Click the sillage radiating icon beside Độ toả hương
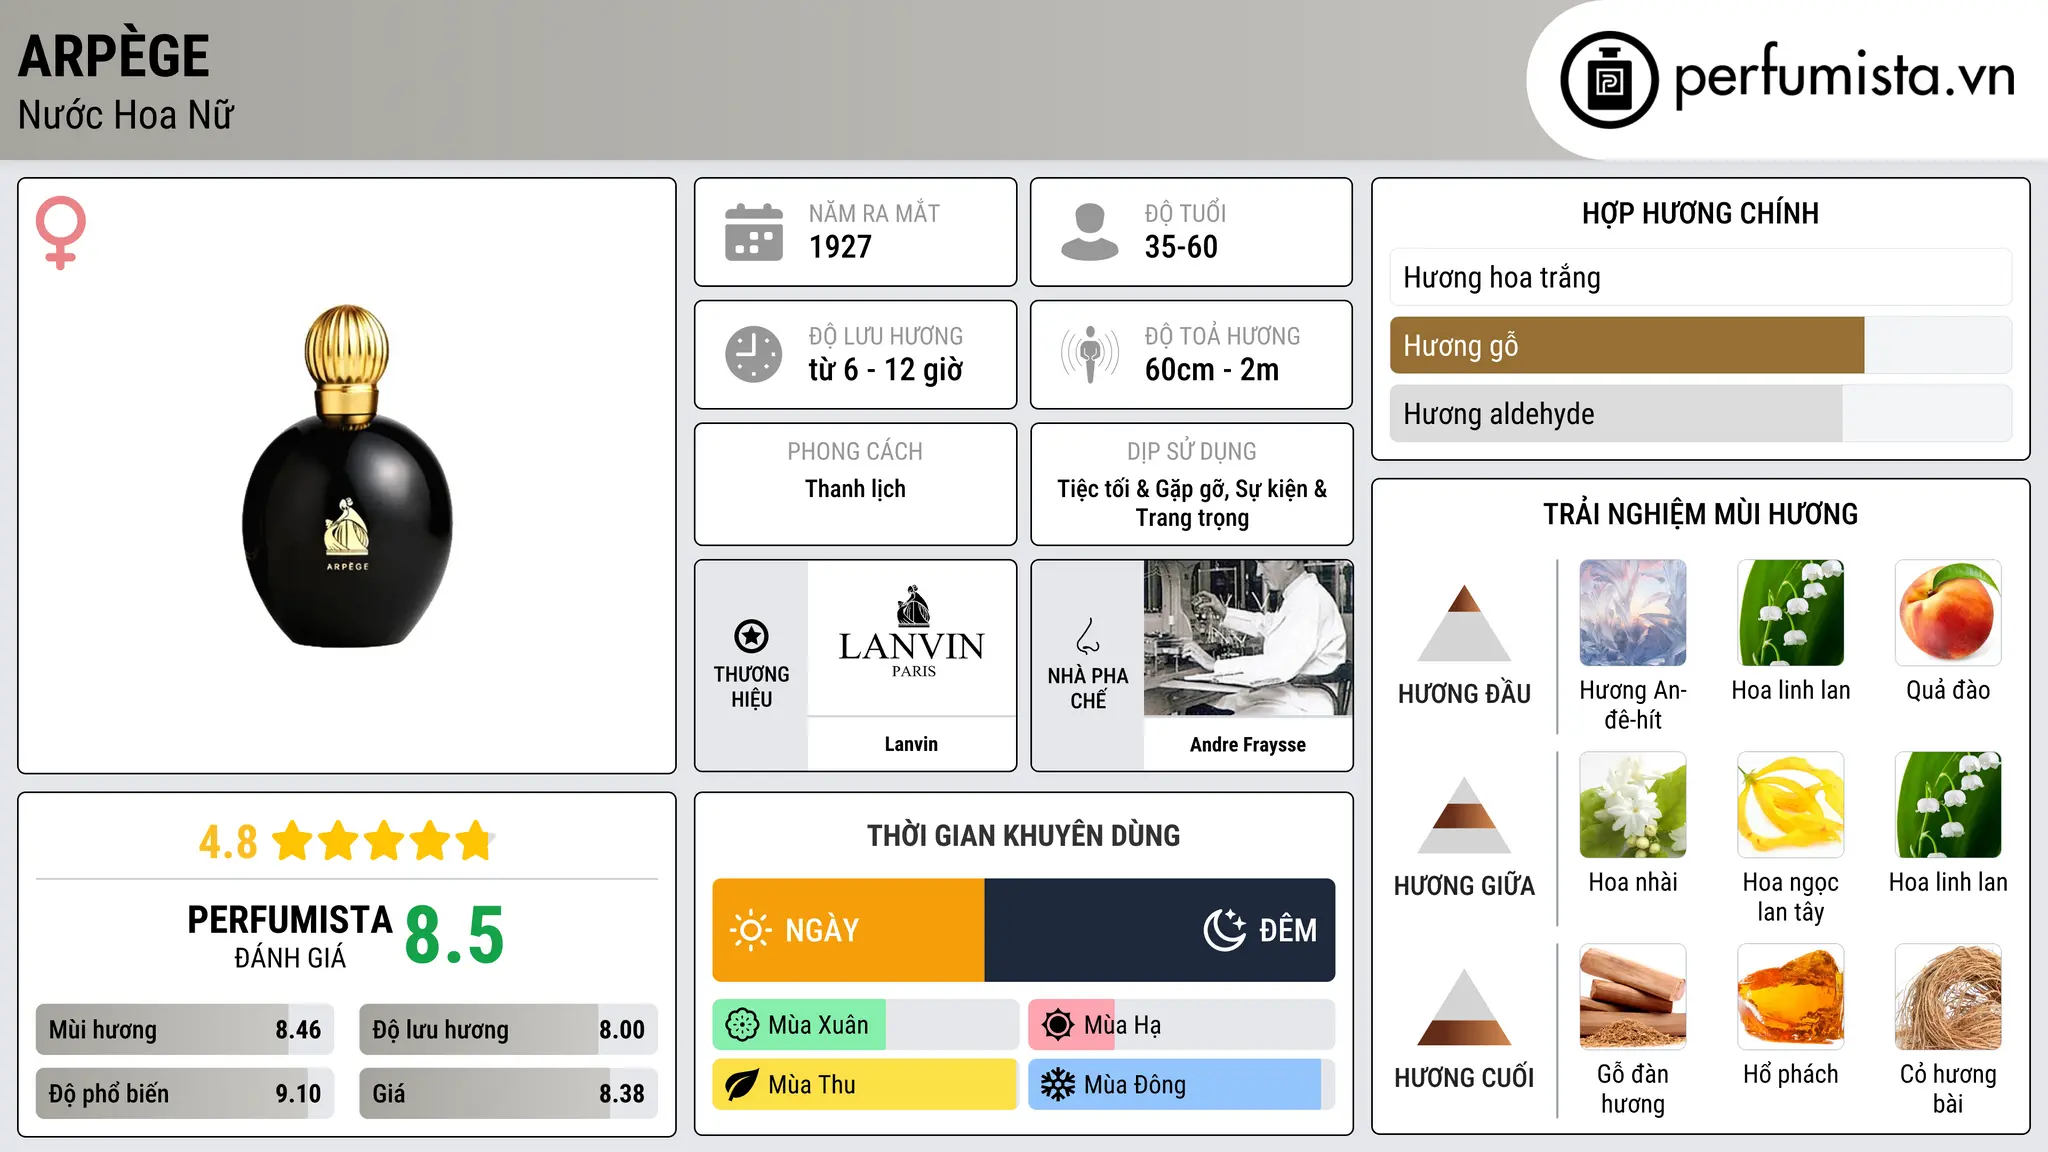This screenshot has width=2048, height=1152. 1090,354
